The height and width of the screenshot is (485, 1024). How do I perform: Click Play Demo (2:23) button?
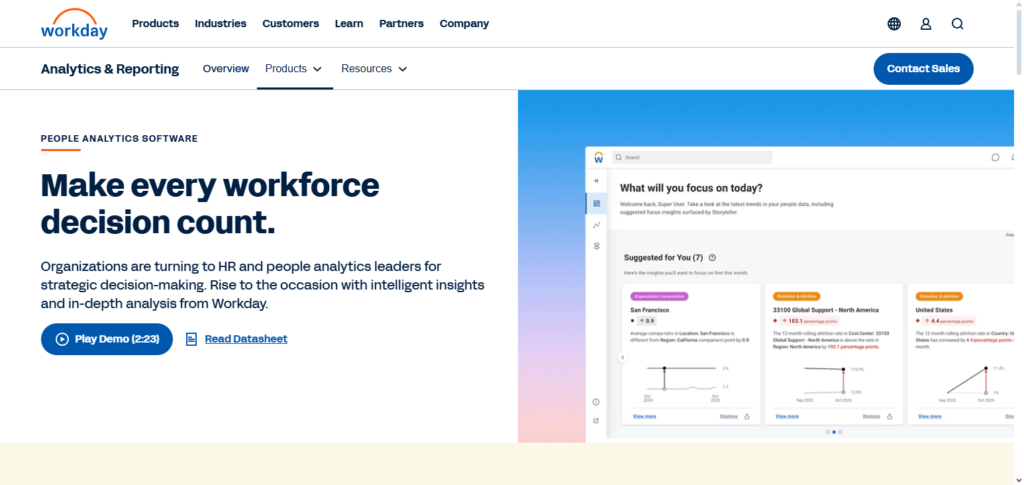point(107,339)
